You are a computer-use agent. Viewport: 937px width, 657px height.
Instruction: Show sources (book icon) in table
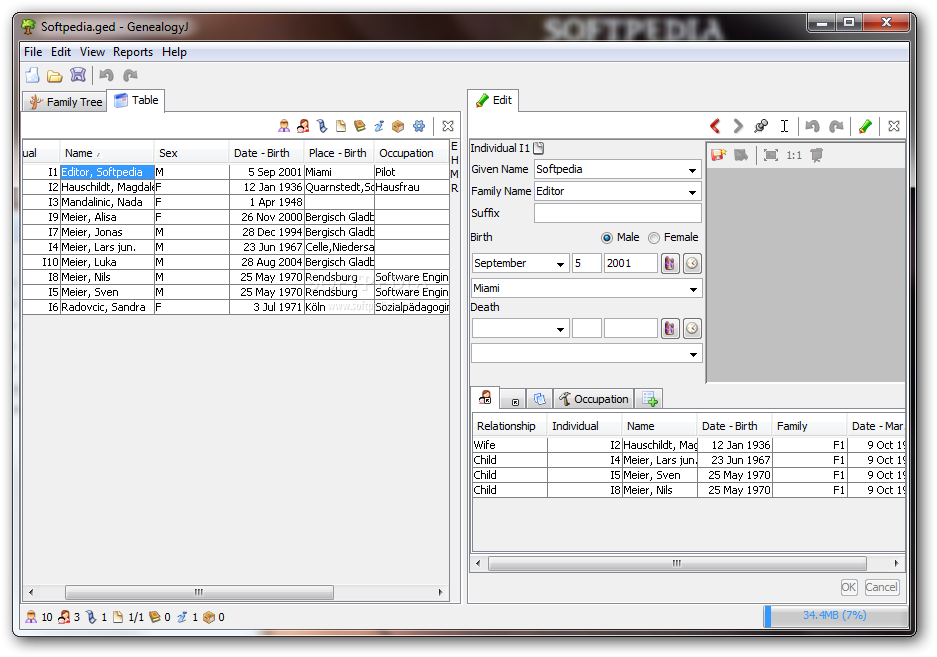click(360, 126)
